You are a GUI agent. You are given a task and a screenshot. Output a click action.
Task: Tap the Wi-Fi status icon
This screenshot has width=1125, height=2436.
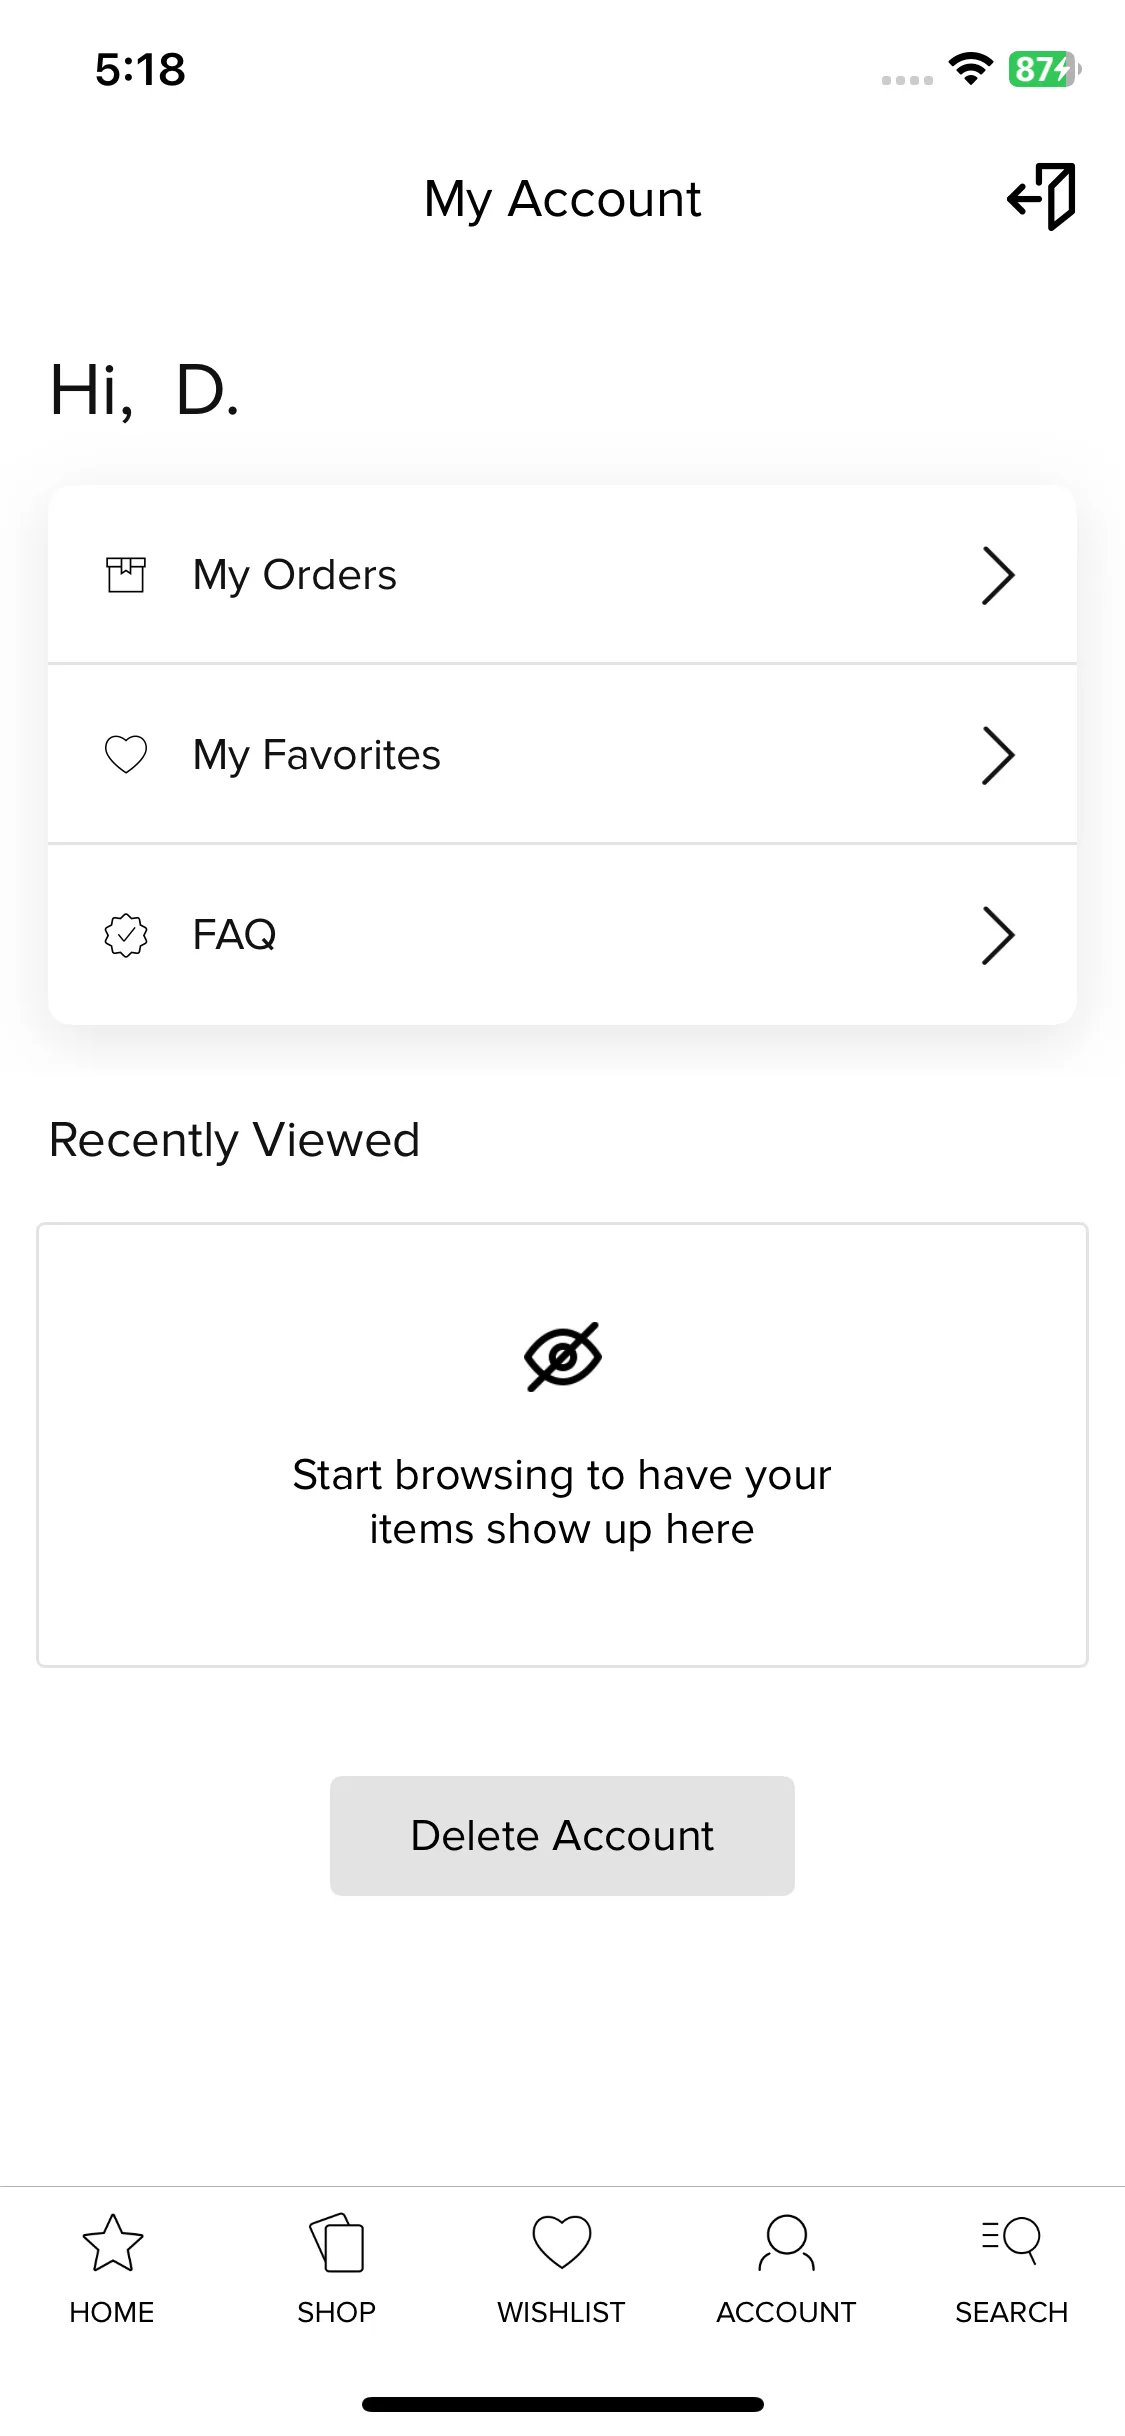[970, 68]
